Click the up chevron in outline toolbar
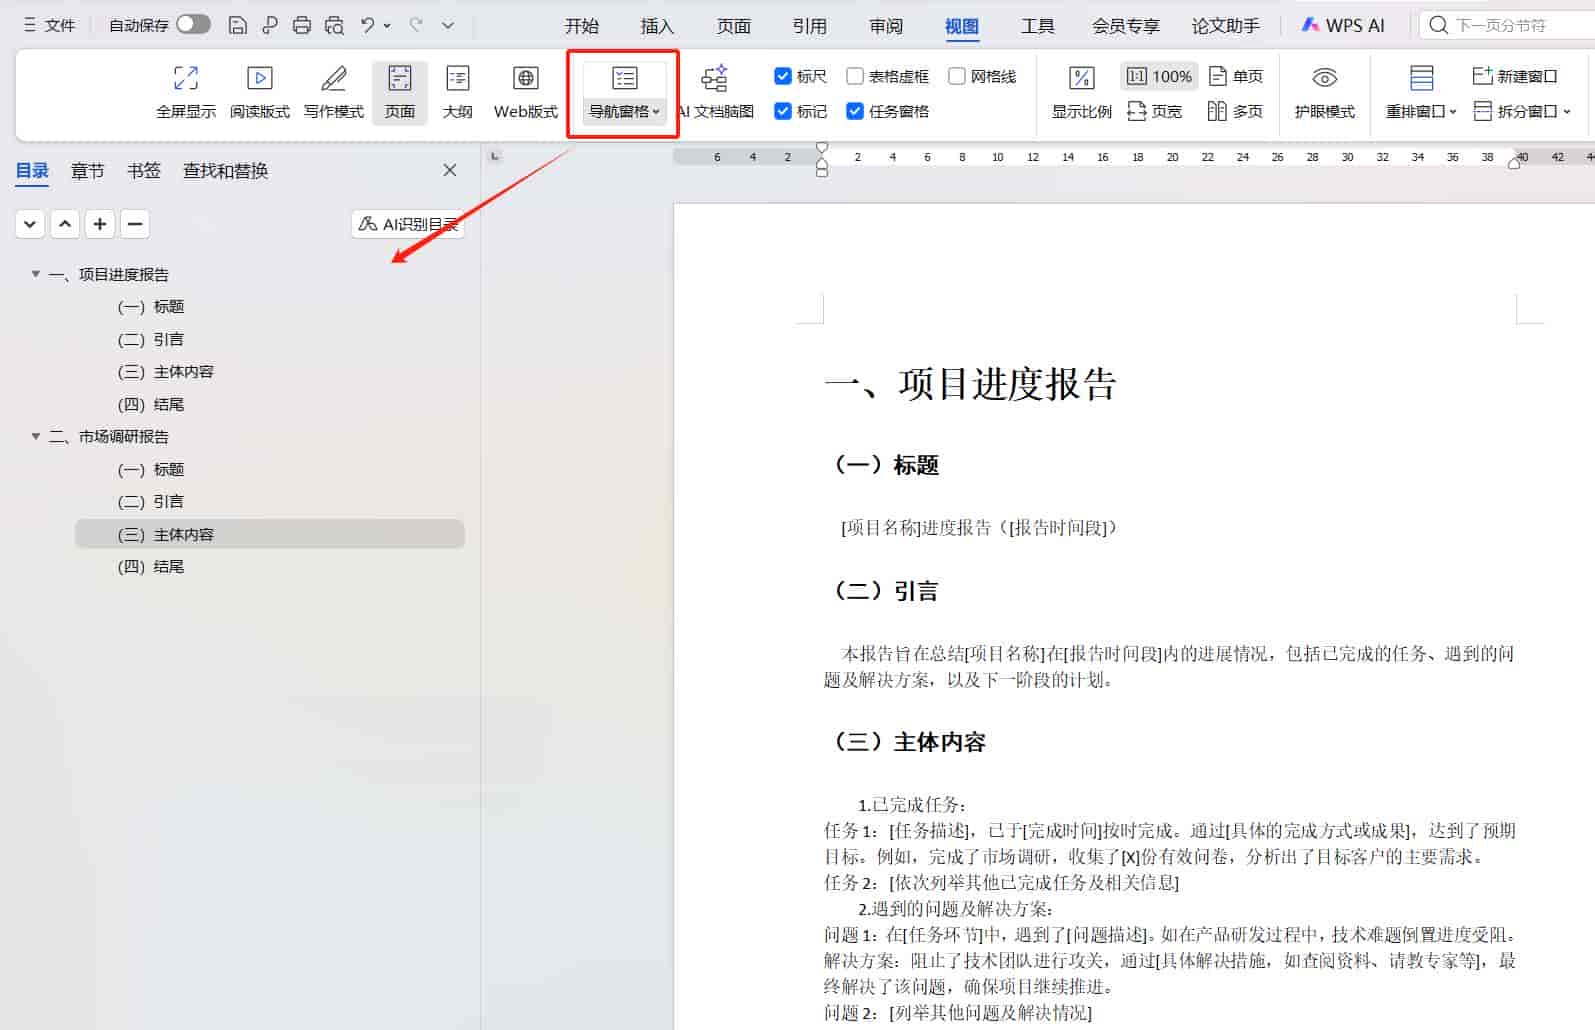 [x=65, y=224]
